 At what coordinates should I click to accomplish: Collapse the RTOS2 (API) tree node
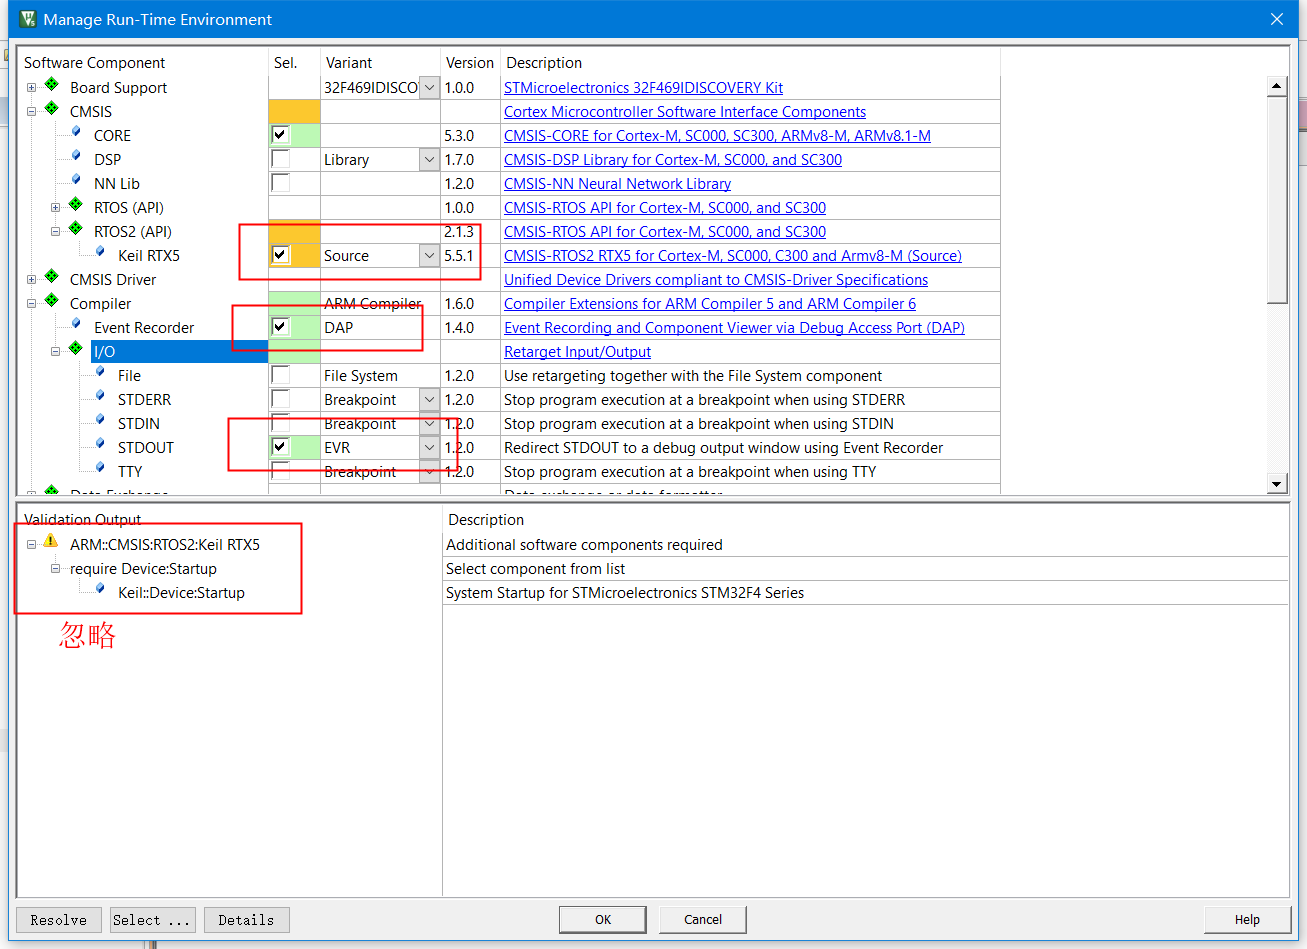(x=55, y=232)
